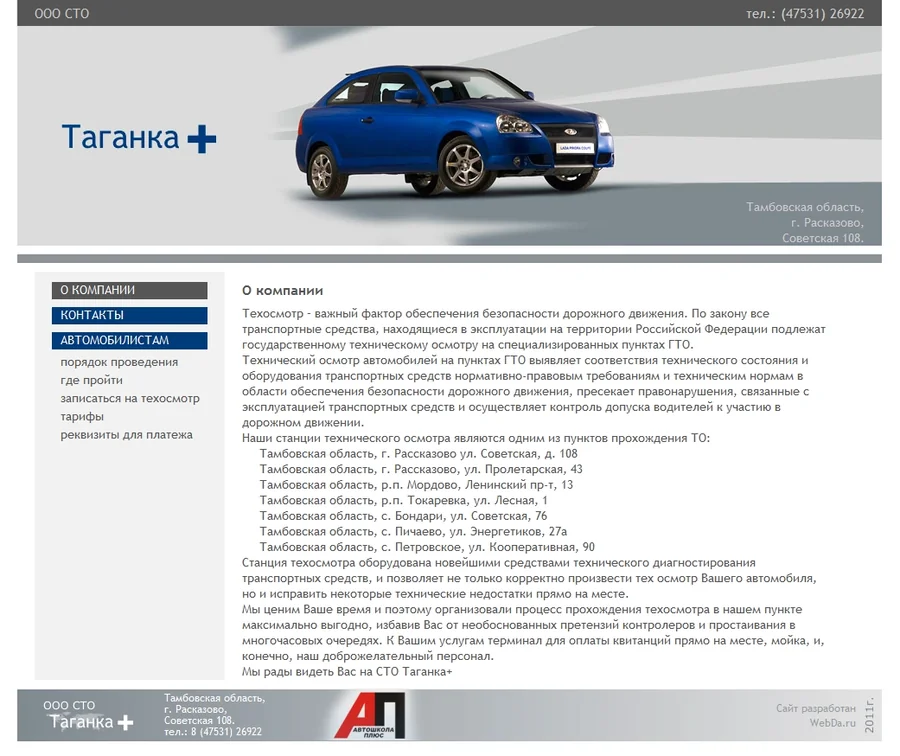
Task: Click Мы рады видеть Вас closing line
Action: click(x=347, y=671)
